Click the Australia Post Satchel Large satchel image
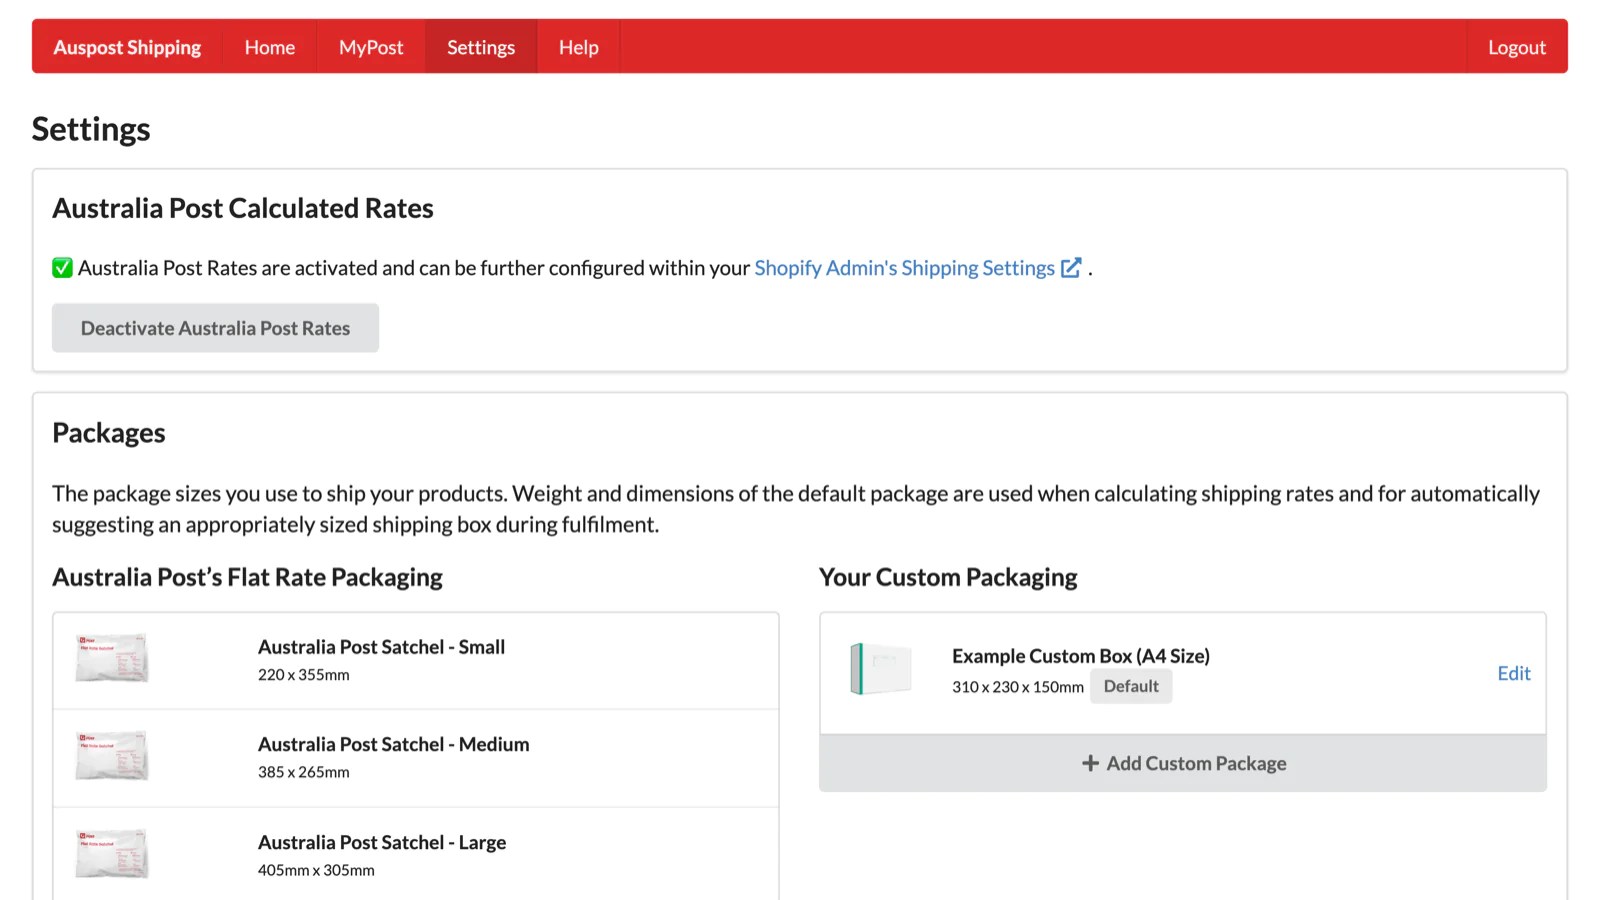The height and width of the screenshot is (900, 1600). (110, 853)
